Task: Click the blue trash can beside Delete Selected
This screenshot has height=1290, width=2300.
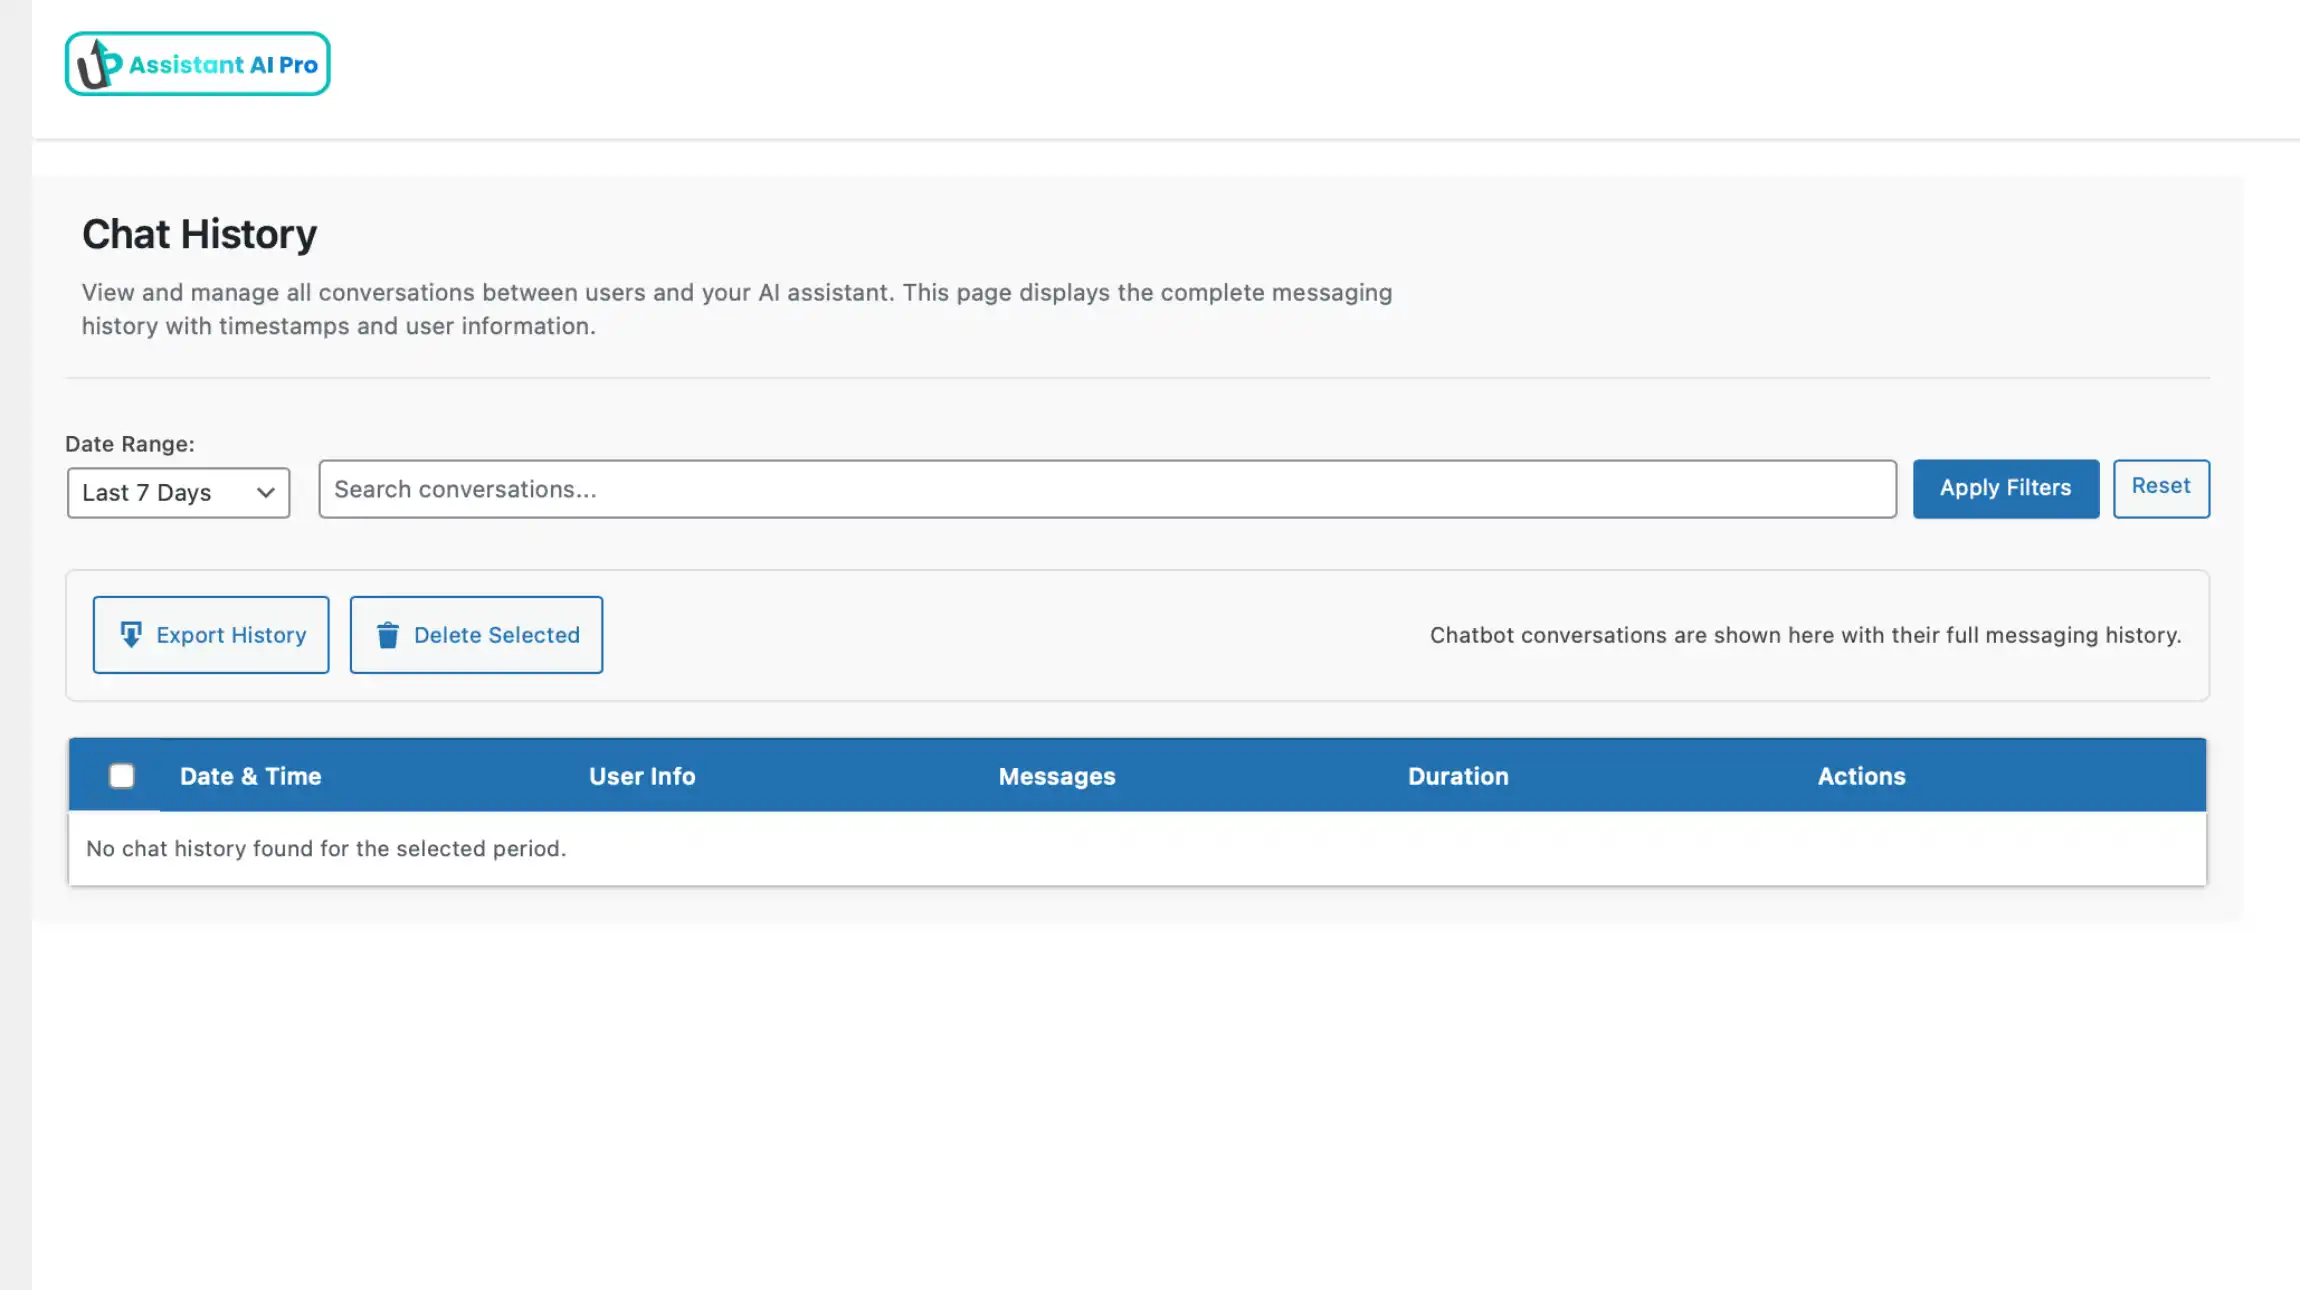Action: [388, 634]
